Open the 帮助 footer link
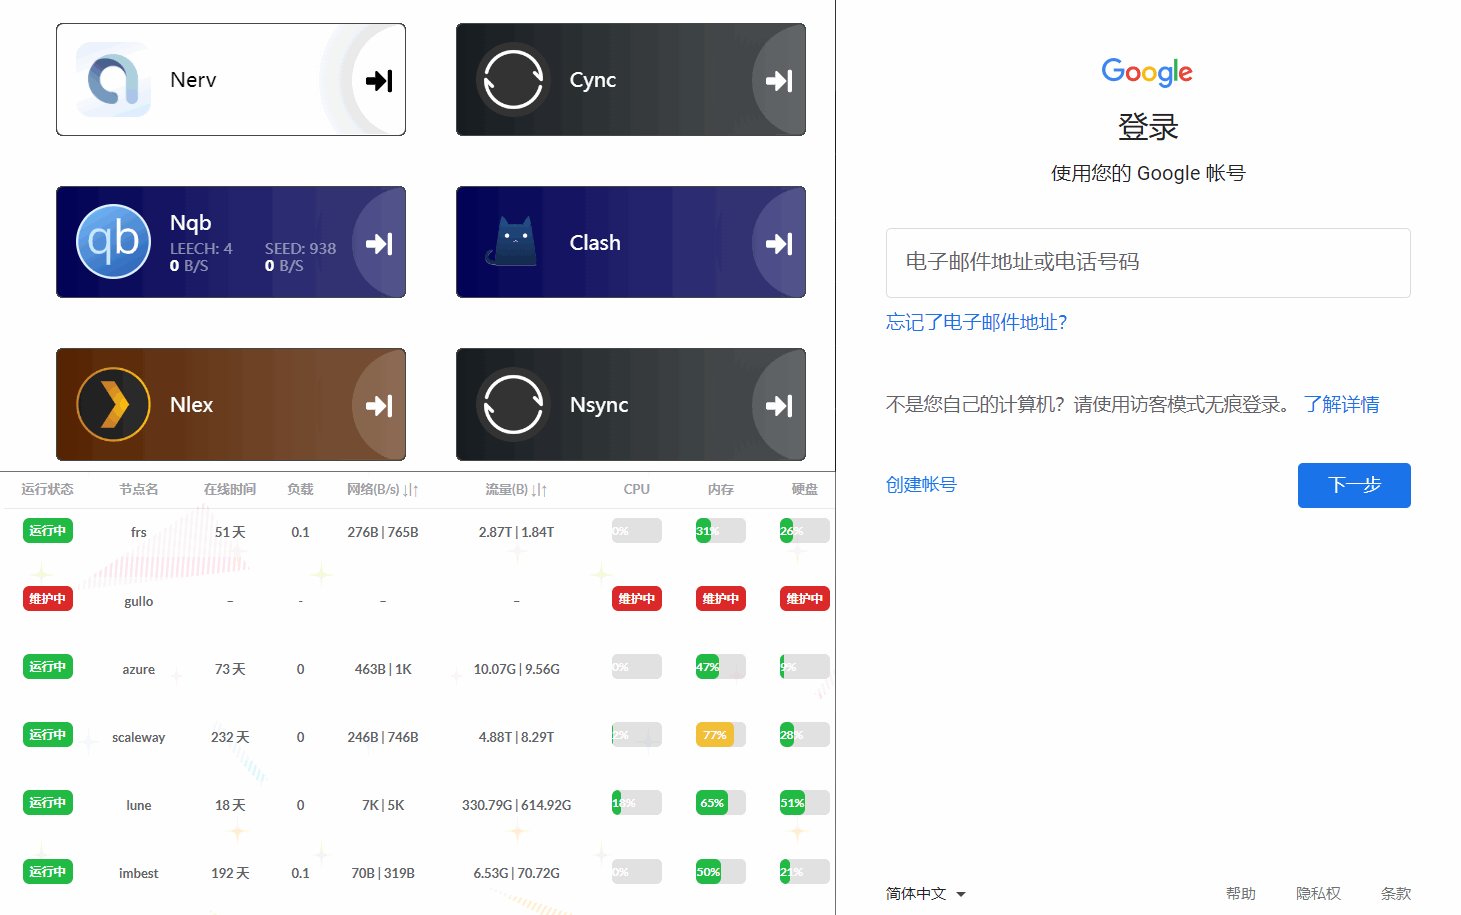This screenshot has width=1461, height=915. [1241, 894]
